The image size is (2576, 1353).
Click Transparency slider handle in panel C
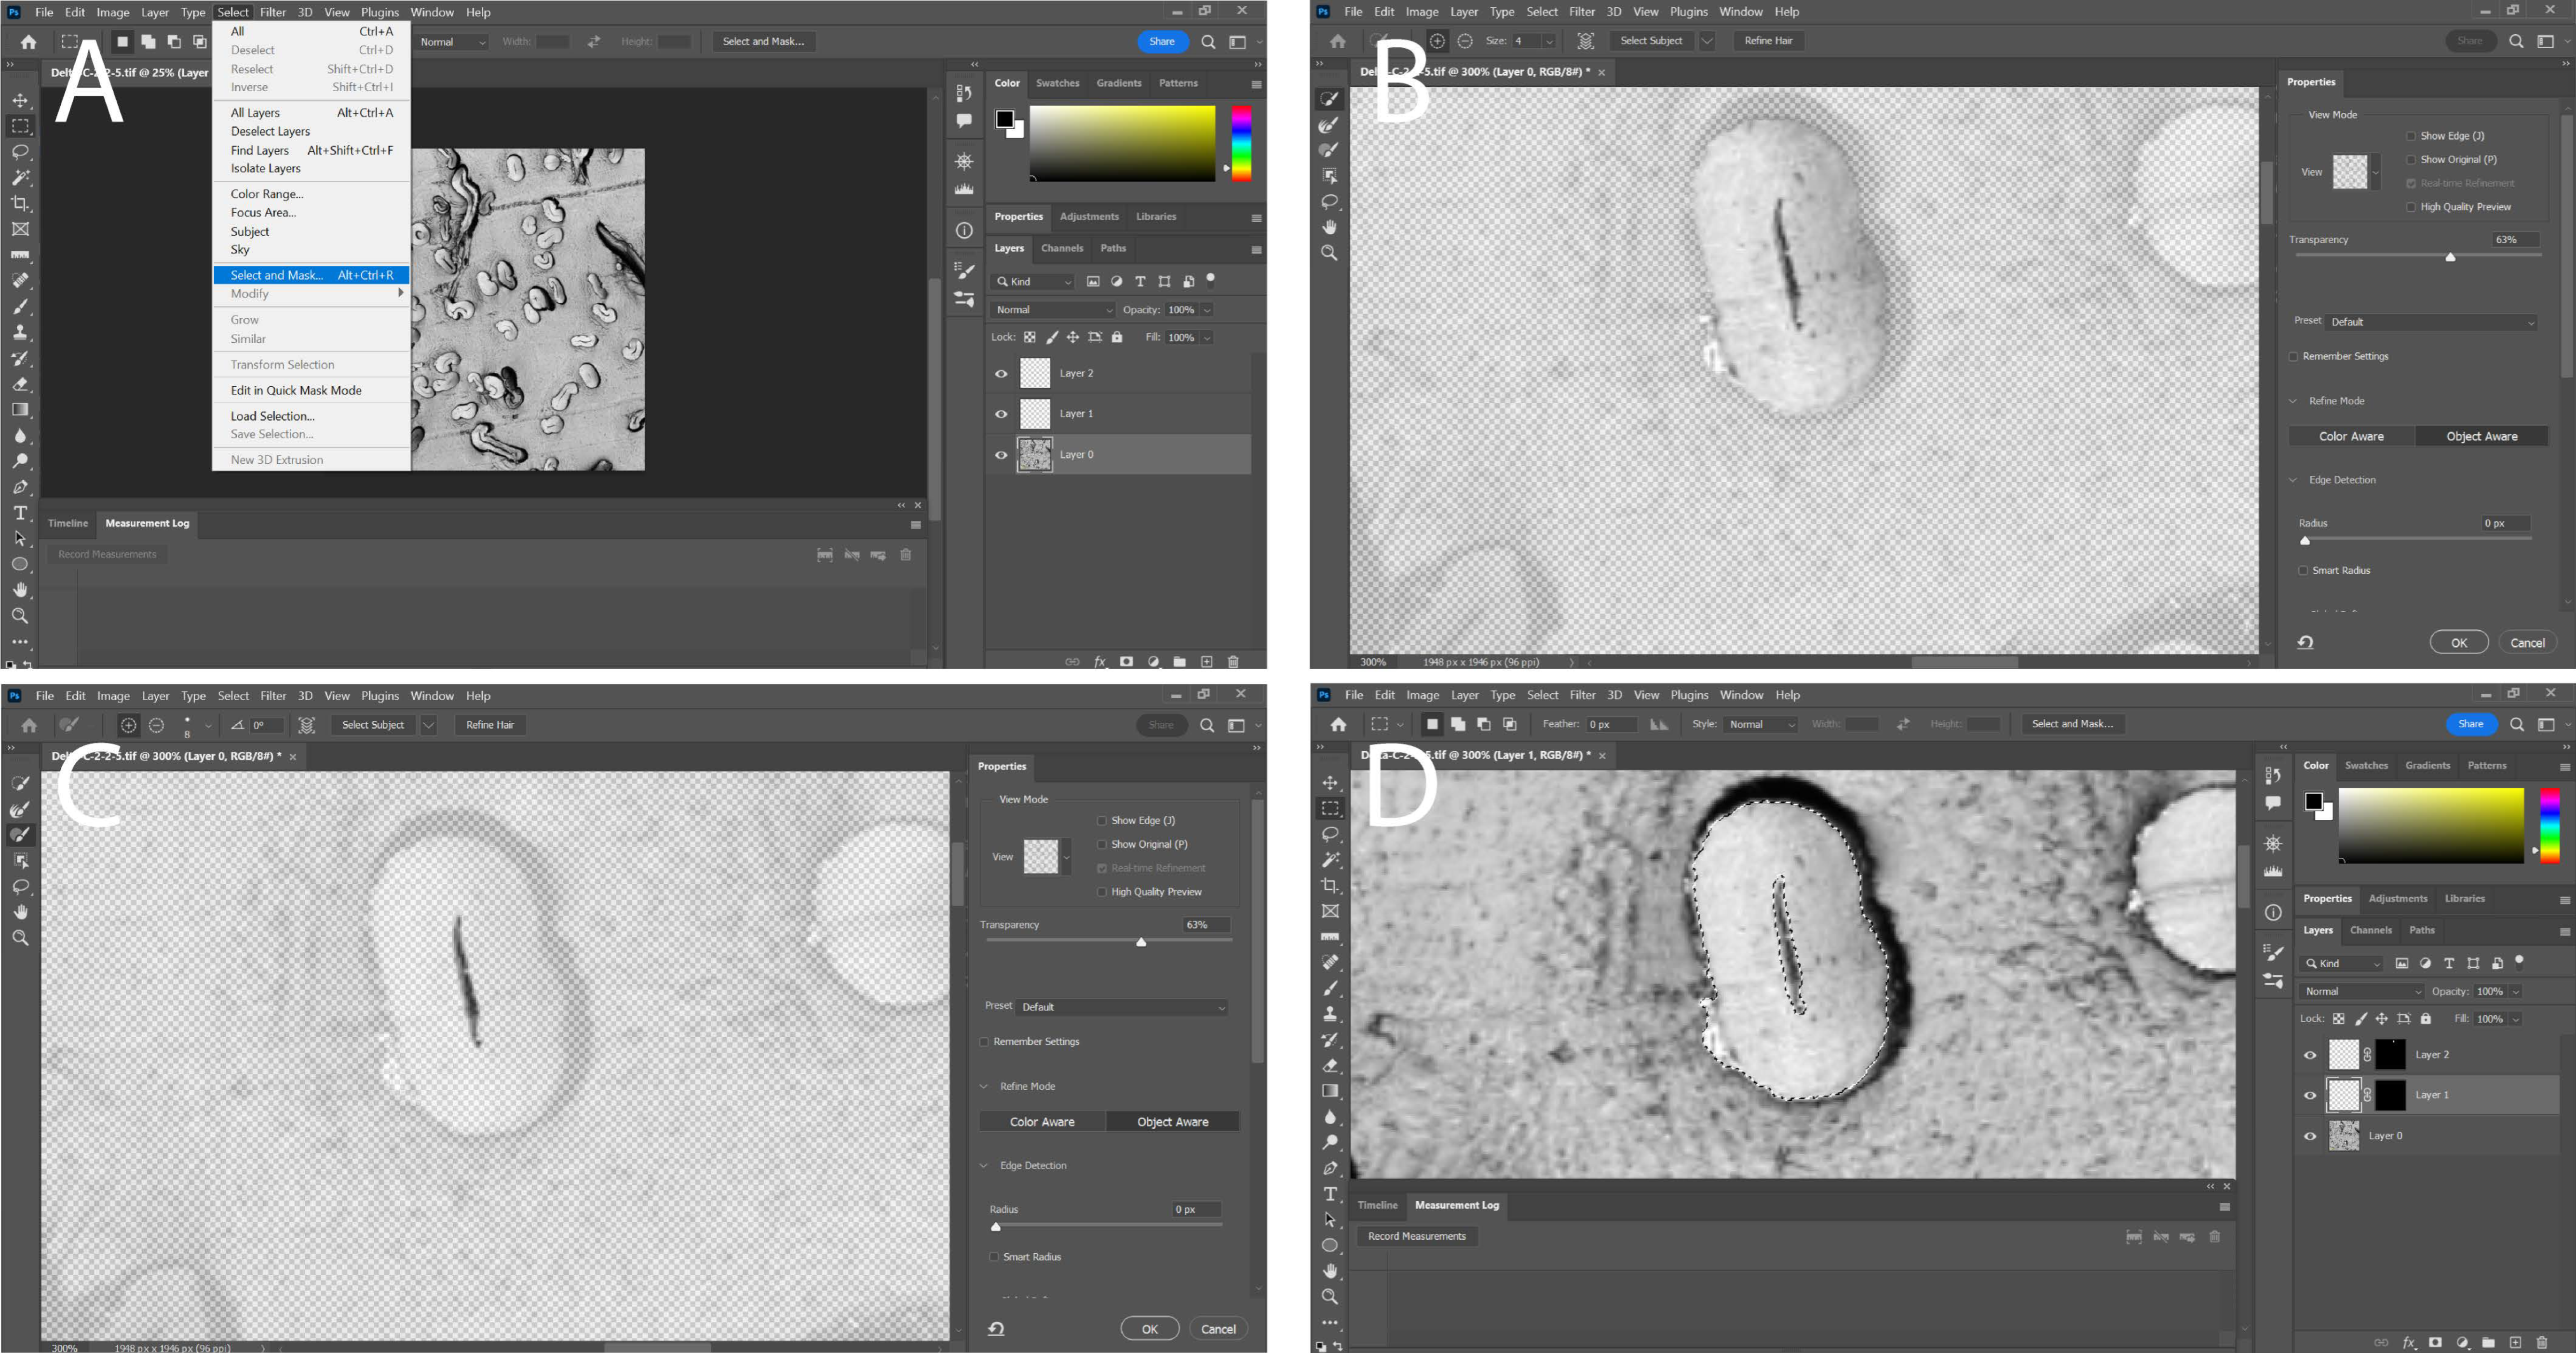pos(1141,942)
